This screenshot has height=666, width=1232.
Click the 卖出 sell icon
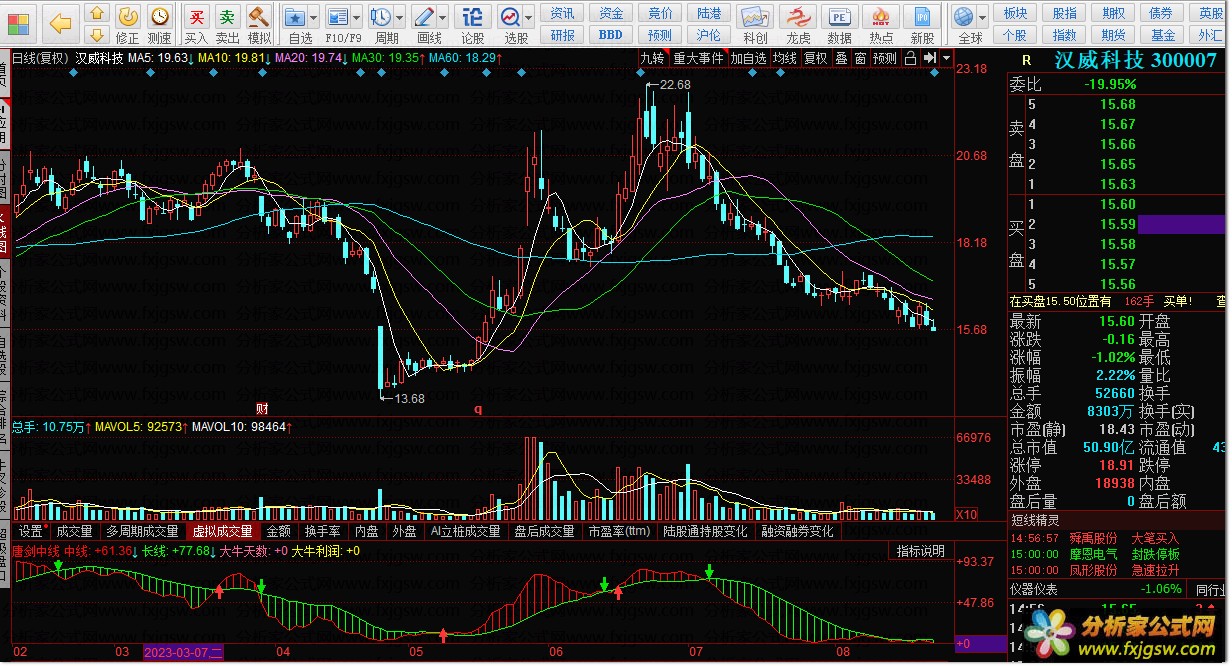tap(228, 23)
